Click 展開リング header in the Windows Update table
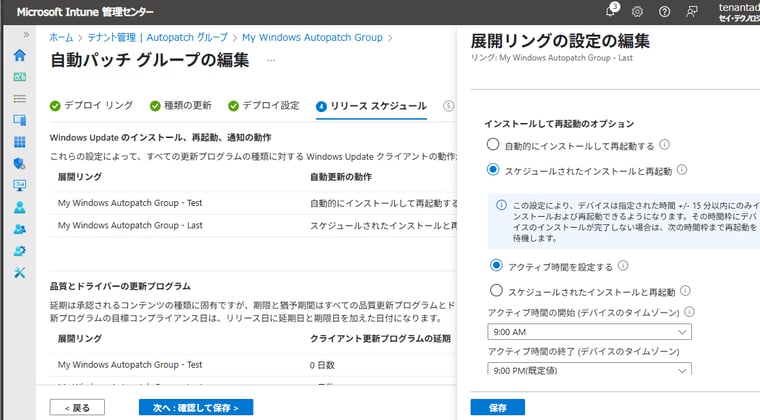The height and width of the screenshot is (420, 760). tap(79, 177)
